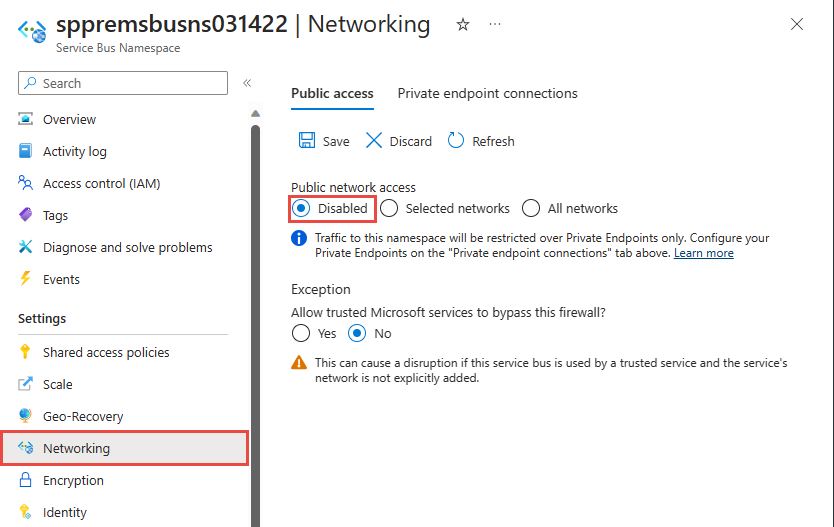Close the Networking blade
This screenshot has height=527, width=834.
796,24
